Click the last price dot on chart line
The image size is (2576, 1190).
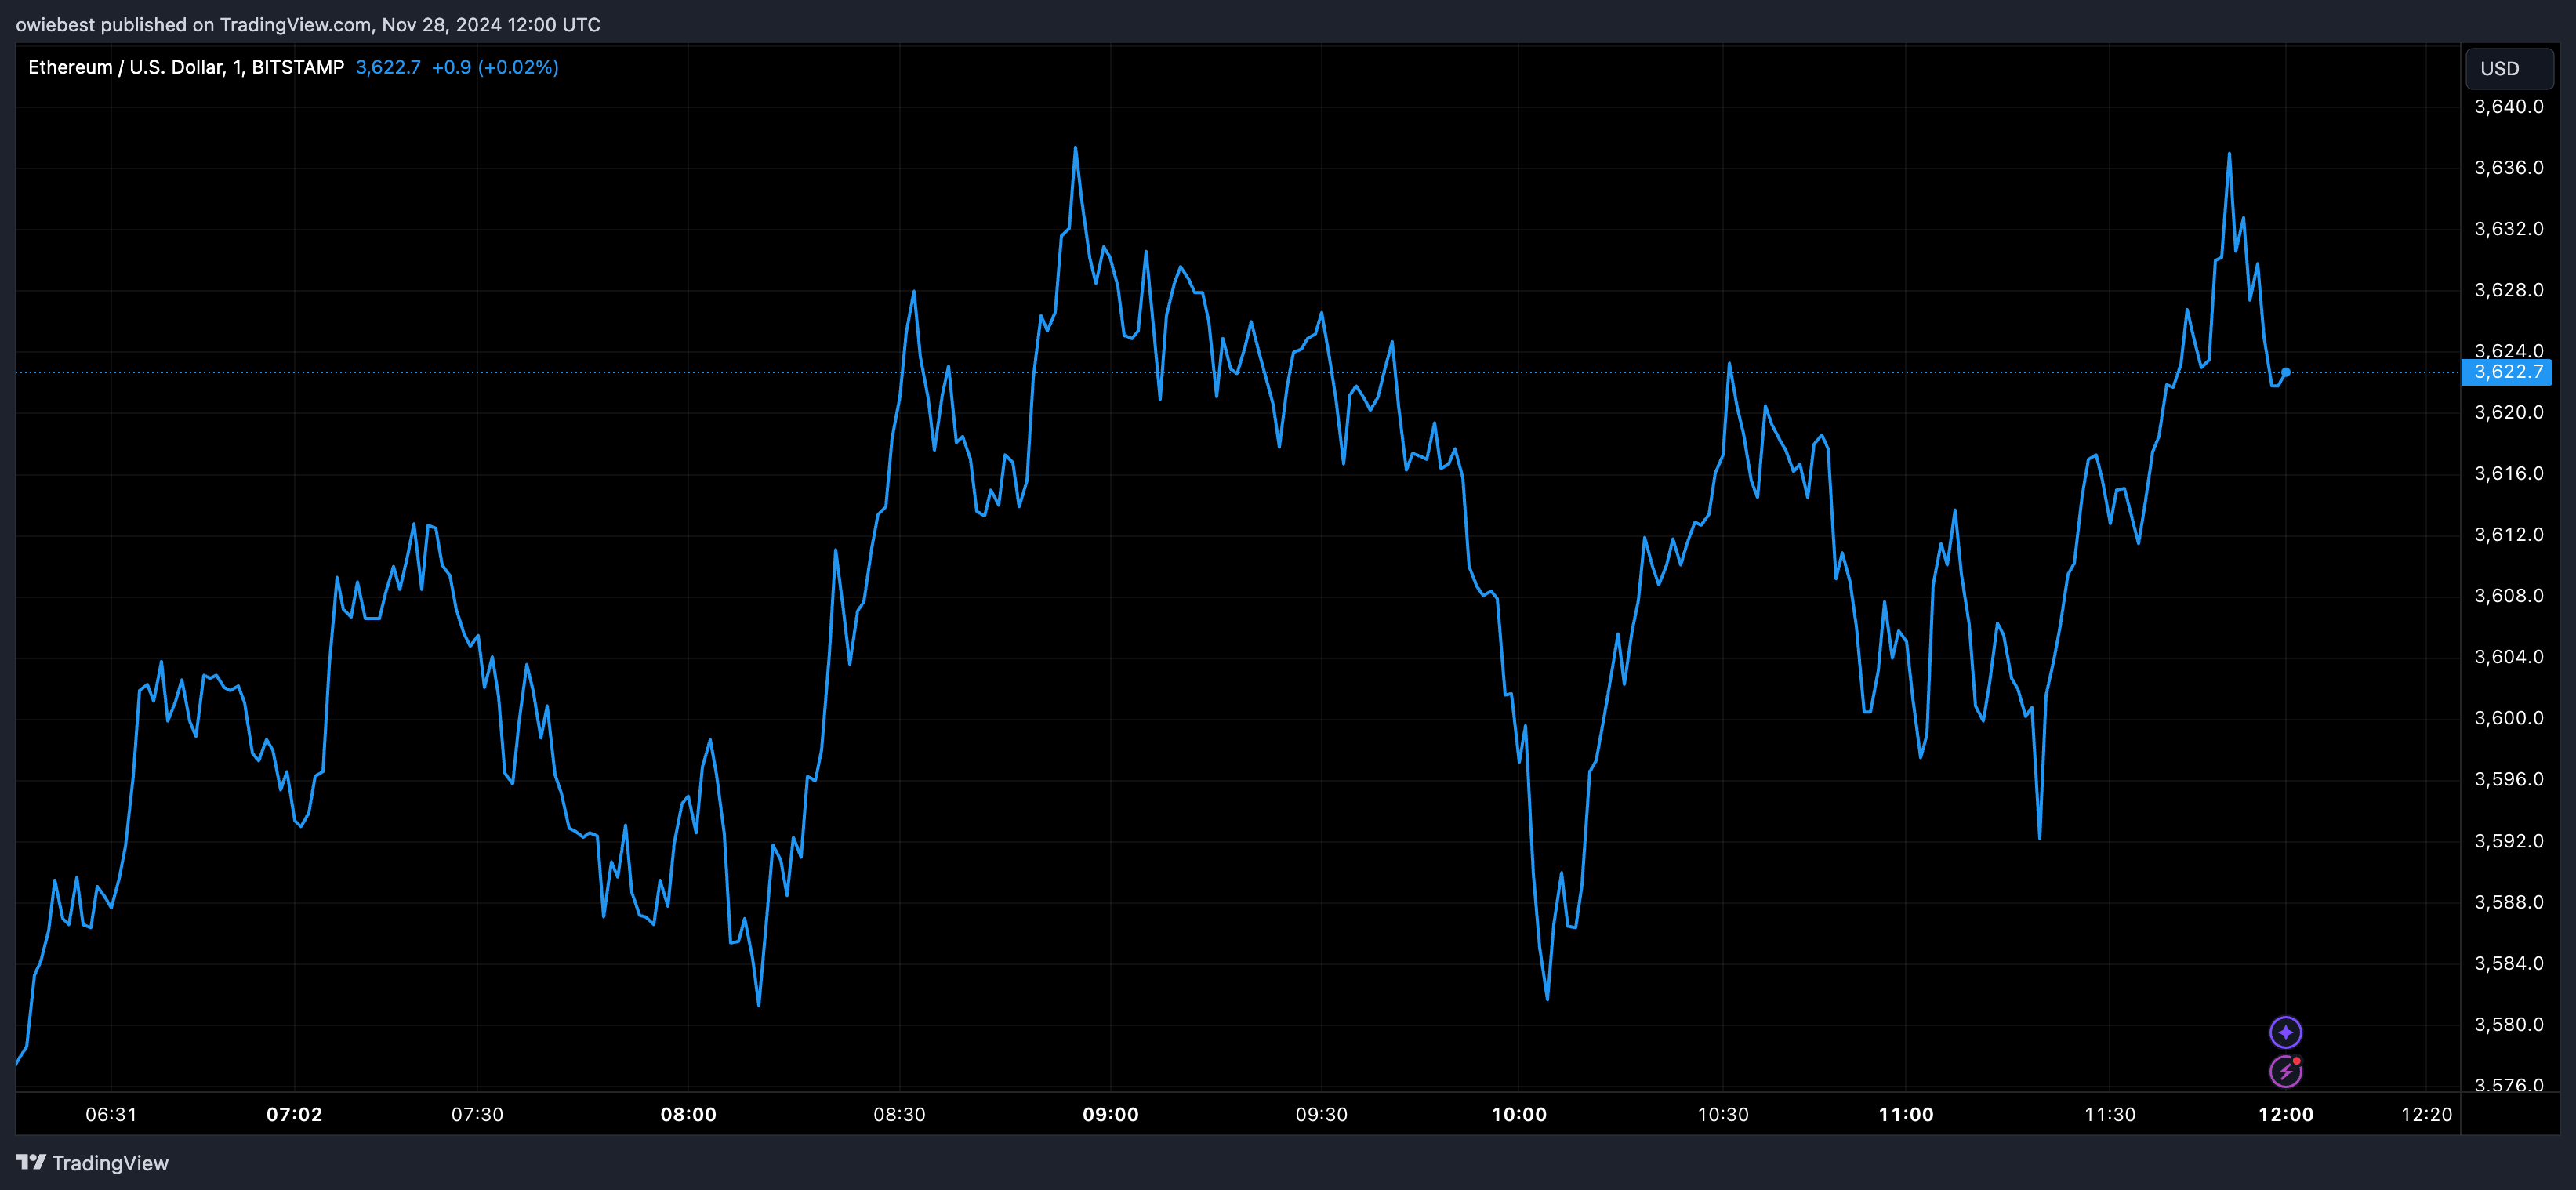[x=2285, y=372]
